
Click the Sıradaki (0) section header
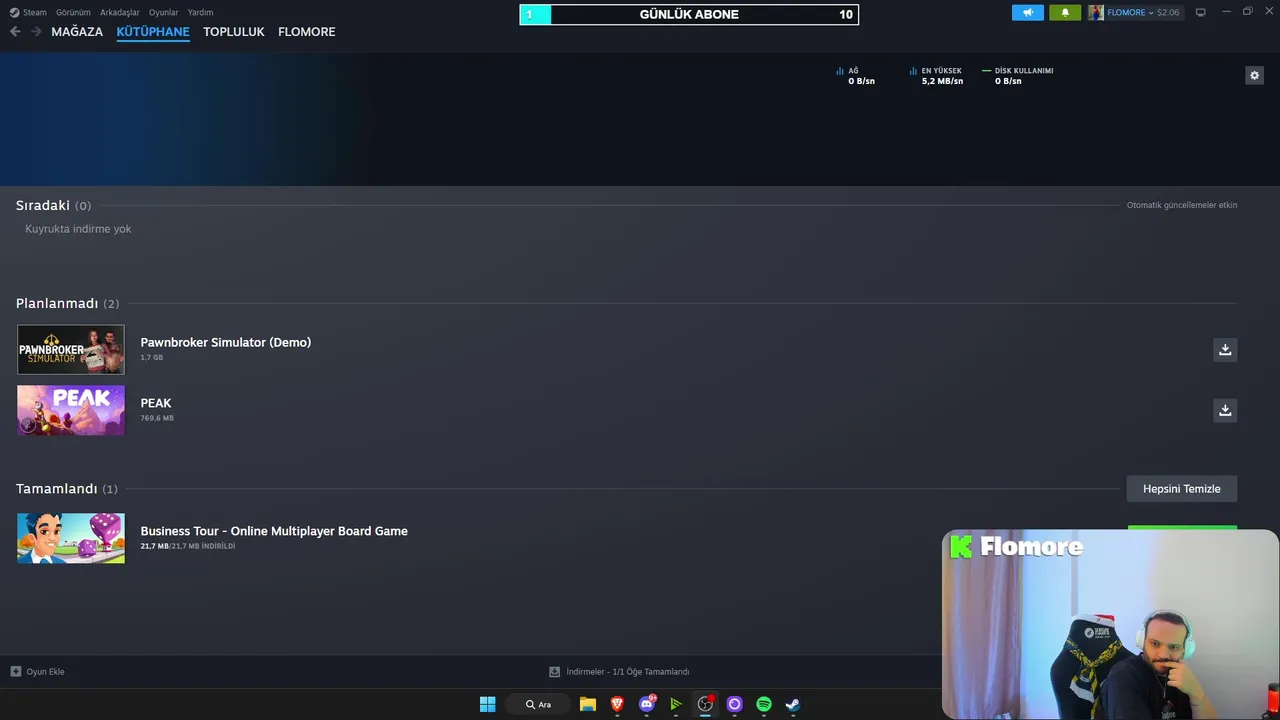pos(53,205)
